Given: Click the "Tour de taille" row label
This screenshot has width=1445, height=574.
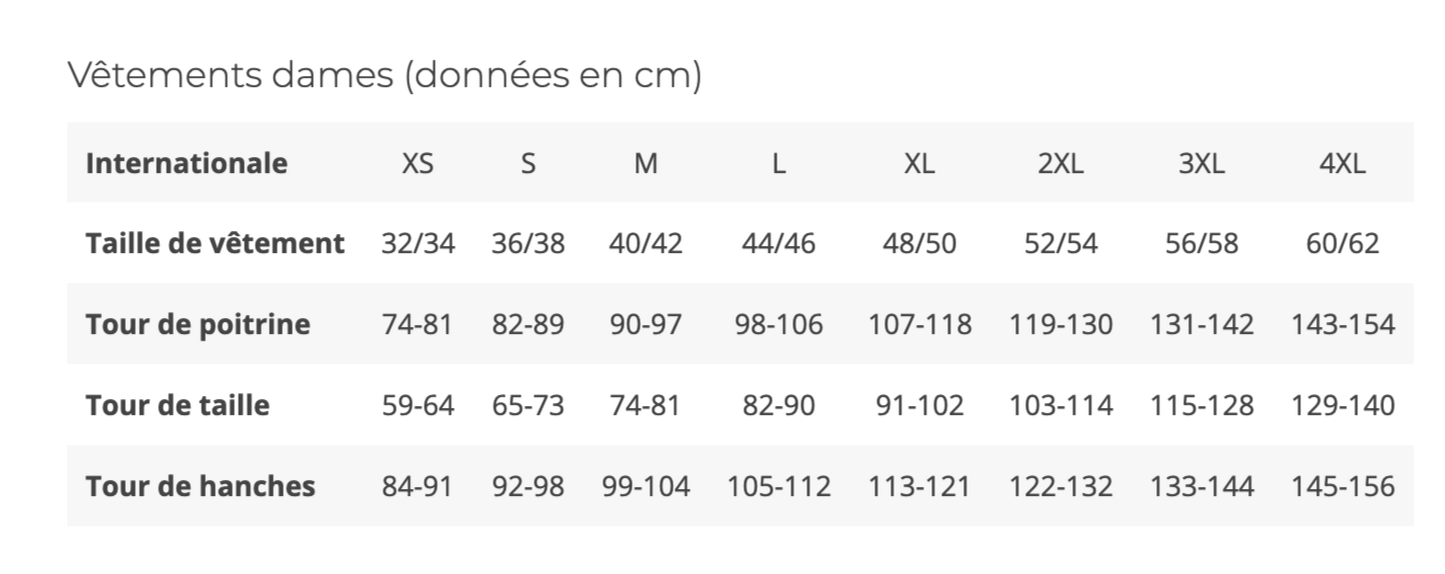Looking at the screenshot, I should coord(177,406).
